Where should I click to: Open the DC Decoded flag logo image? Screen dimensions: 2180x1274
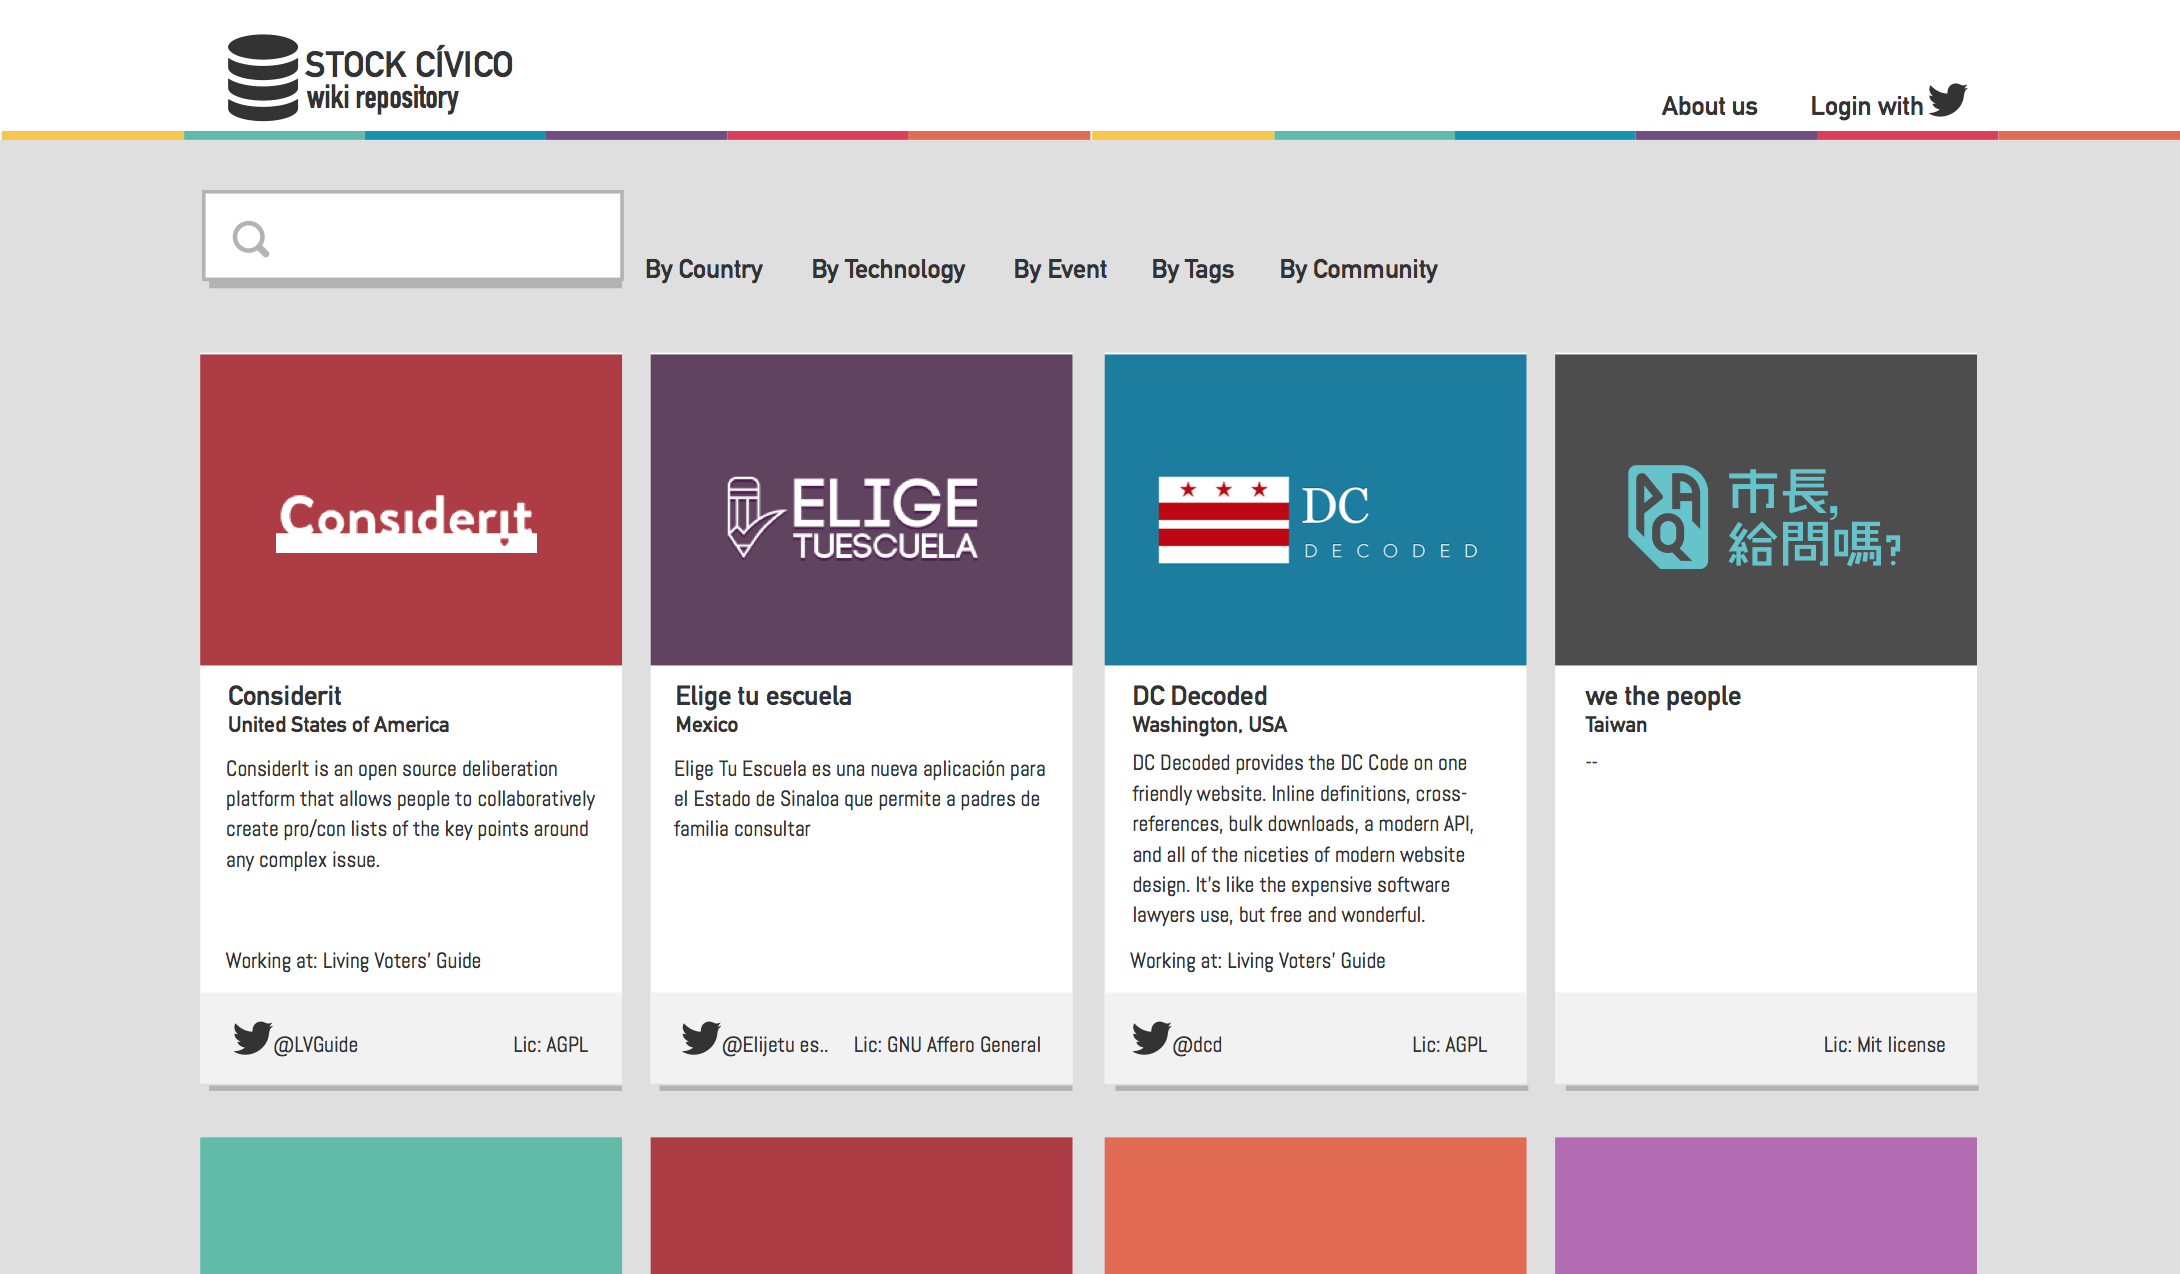pyautogui.click(x=1315, y=510)
